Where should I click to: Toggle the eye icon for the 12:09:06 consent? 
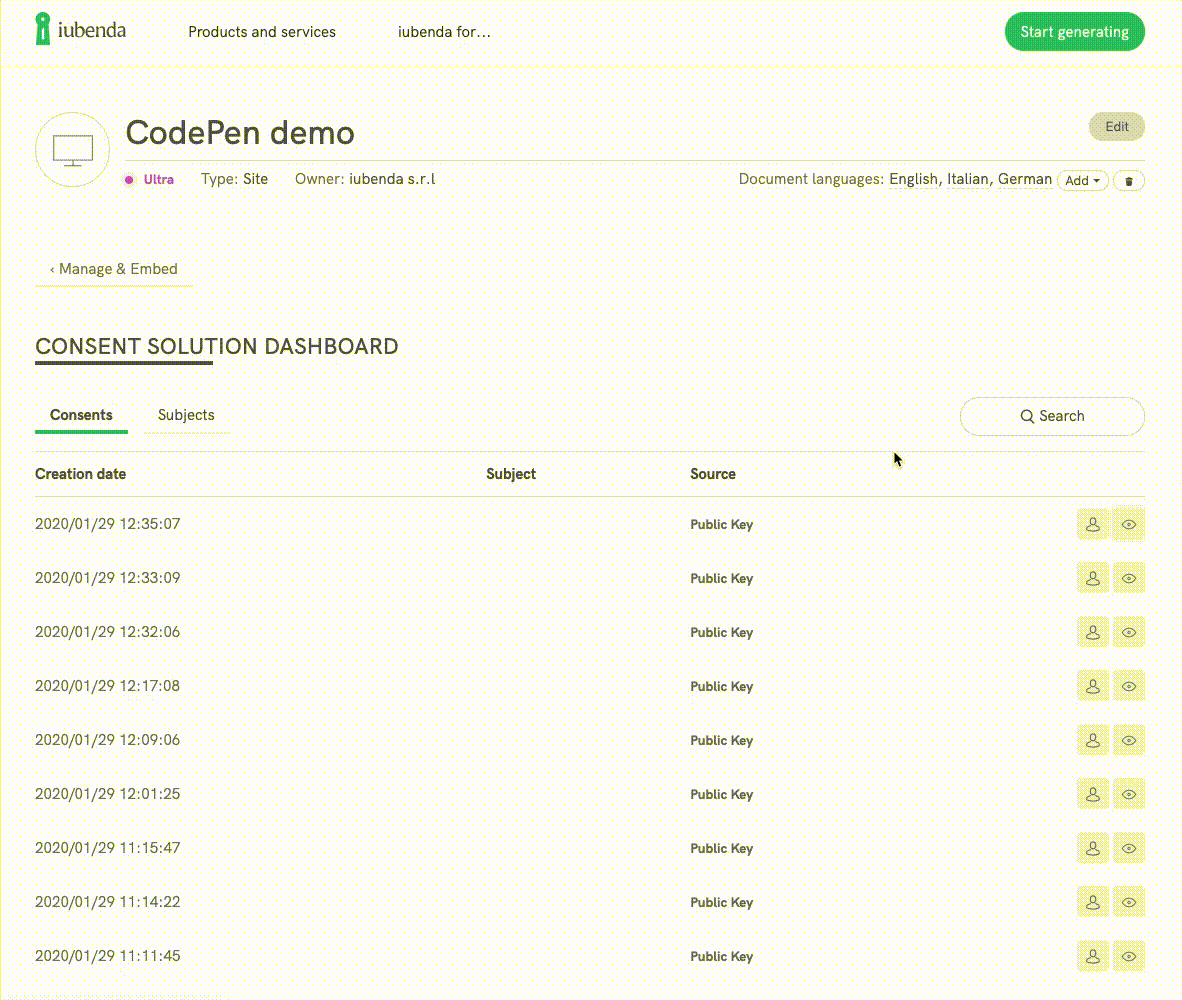coord(1129,739)
